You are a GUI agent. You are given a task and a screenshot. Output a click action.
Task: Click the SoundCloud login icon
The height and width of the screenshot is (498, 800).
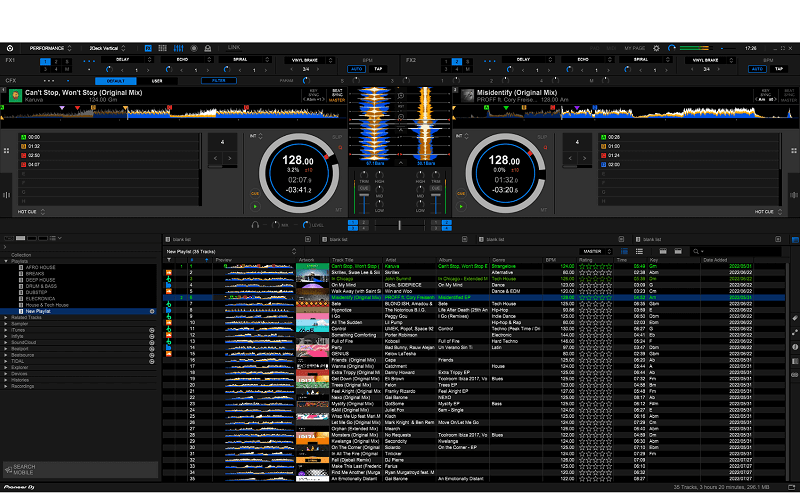click(152, 342)
